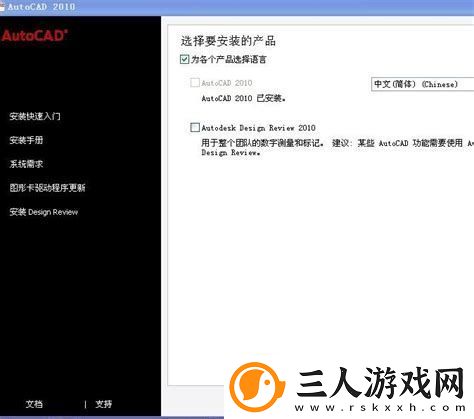The image size is (474, 419).
Task: Click the red AutoCAD logo in the sidebar
Action: tap(34, 35)
